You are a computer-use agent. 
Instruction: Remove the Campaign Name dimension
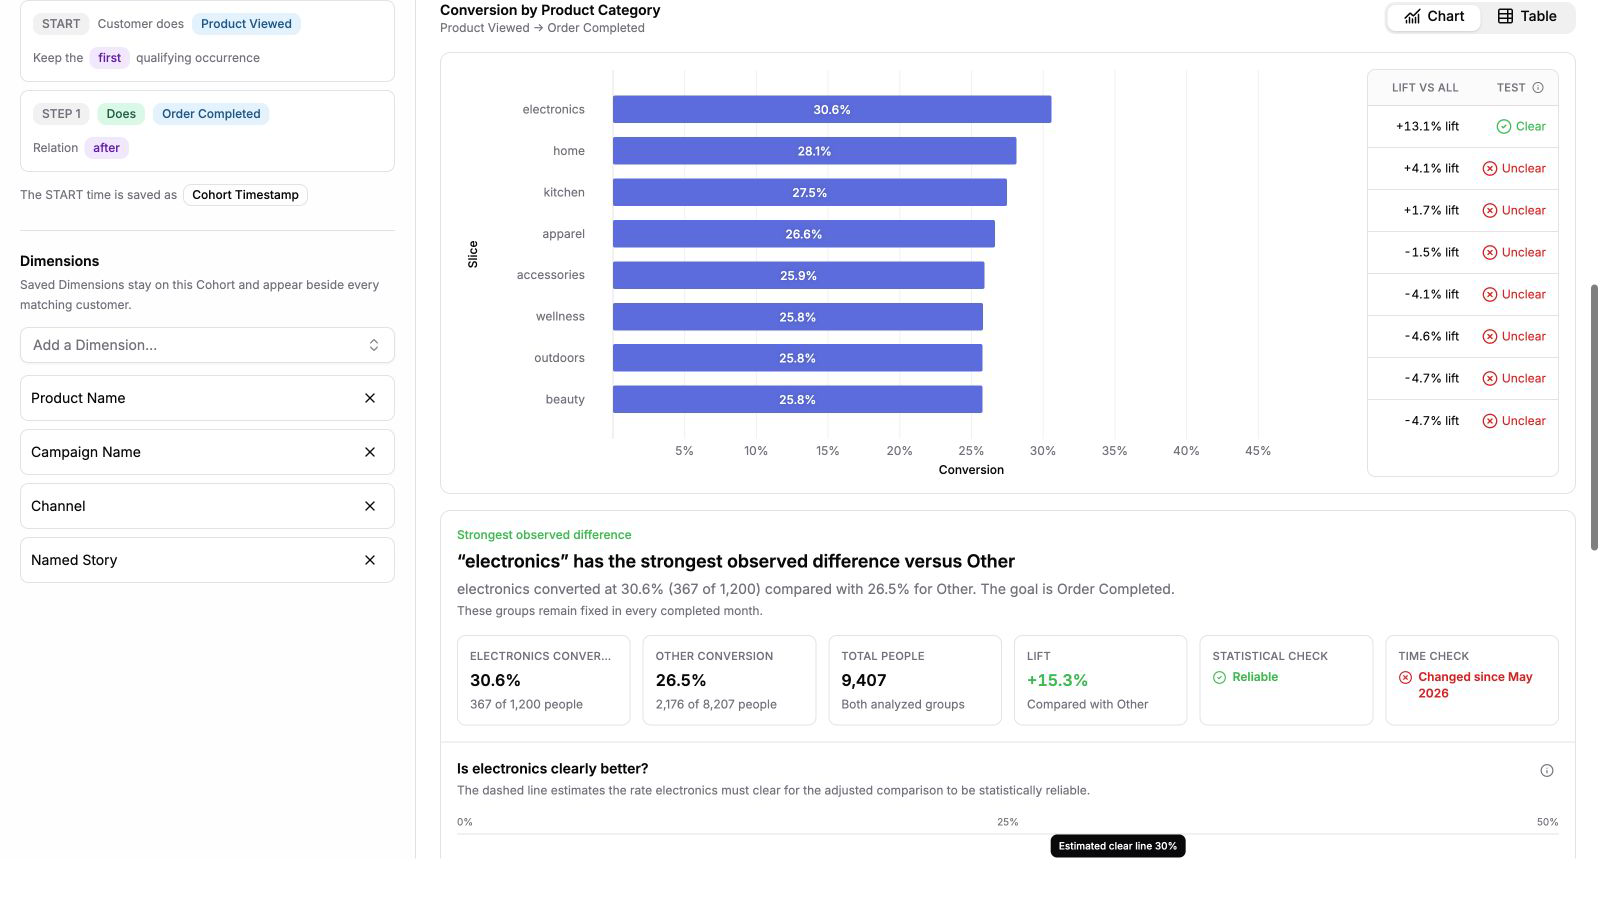click(370, 452)
